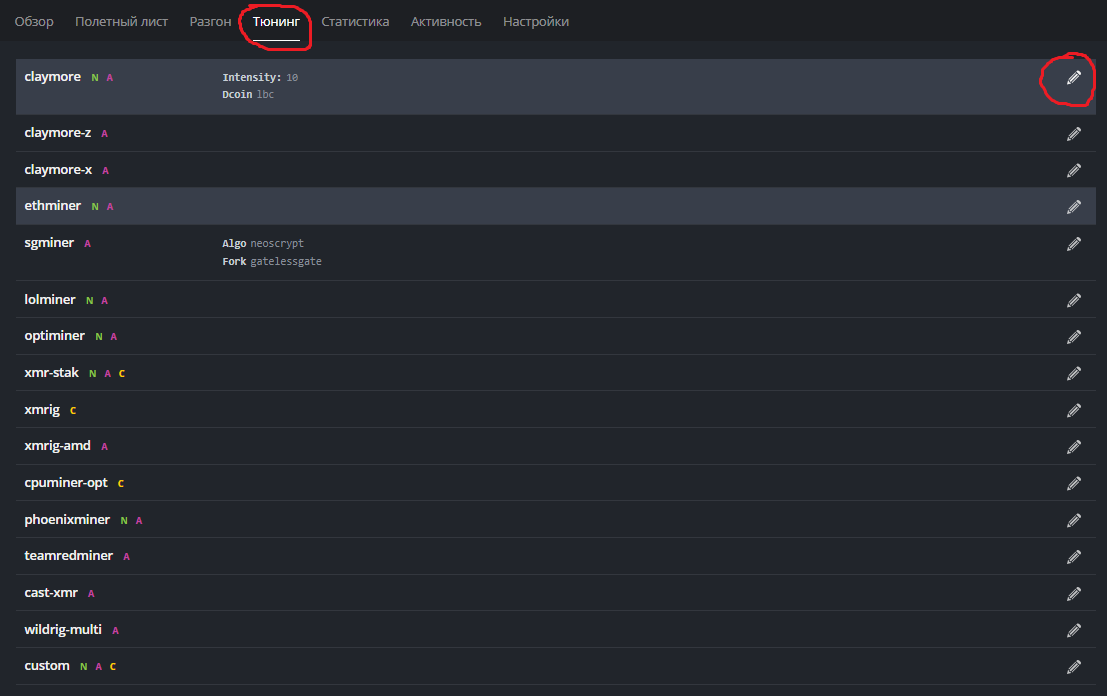The height and width of the screenshot is (696, 1107).
Task: Edit phoenixminer tuning pencil icon
Action: click(1074, 521)
